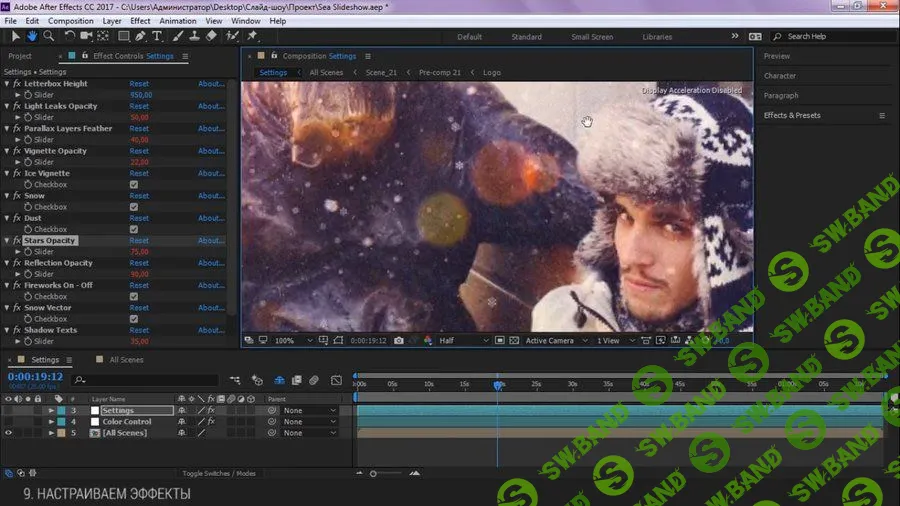Select the Roto Brush tool
Screen dimensions: 900x506
[232, 36]
